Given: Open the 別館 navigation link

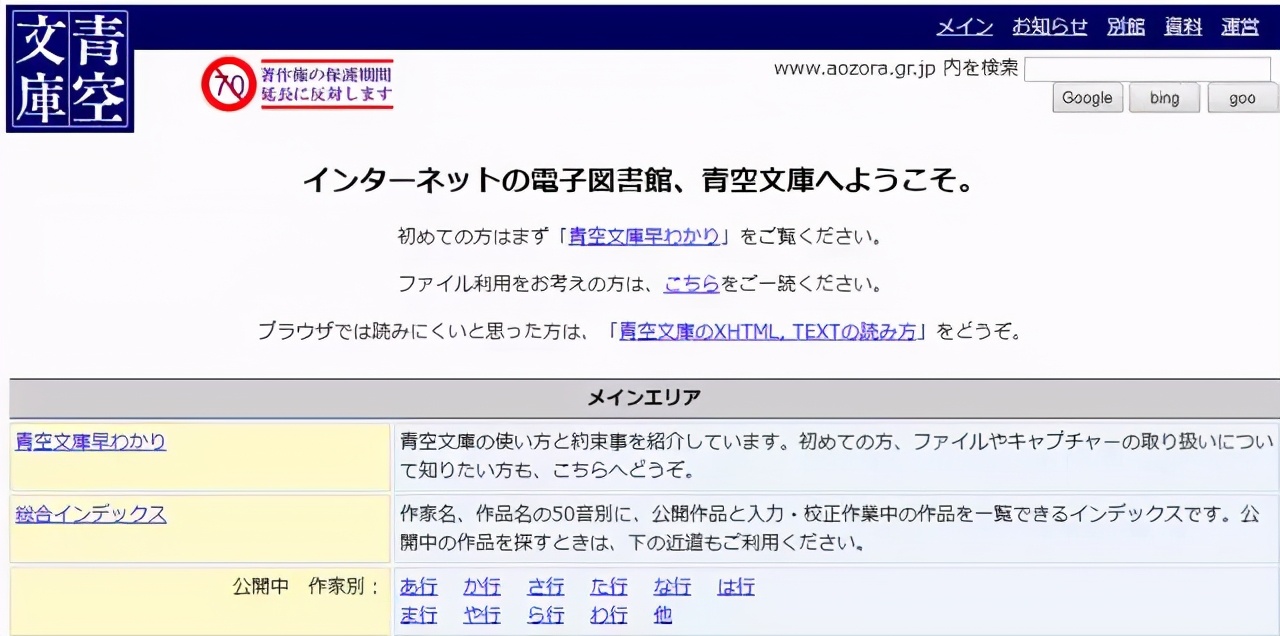Looking at the screenshot, I should [1126, 27].
